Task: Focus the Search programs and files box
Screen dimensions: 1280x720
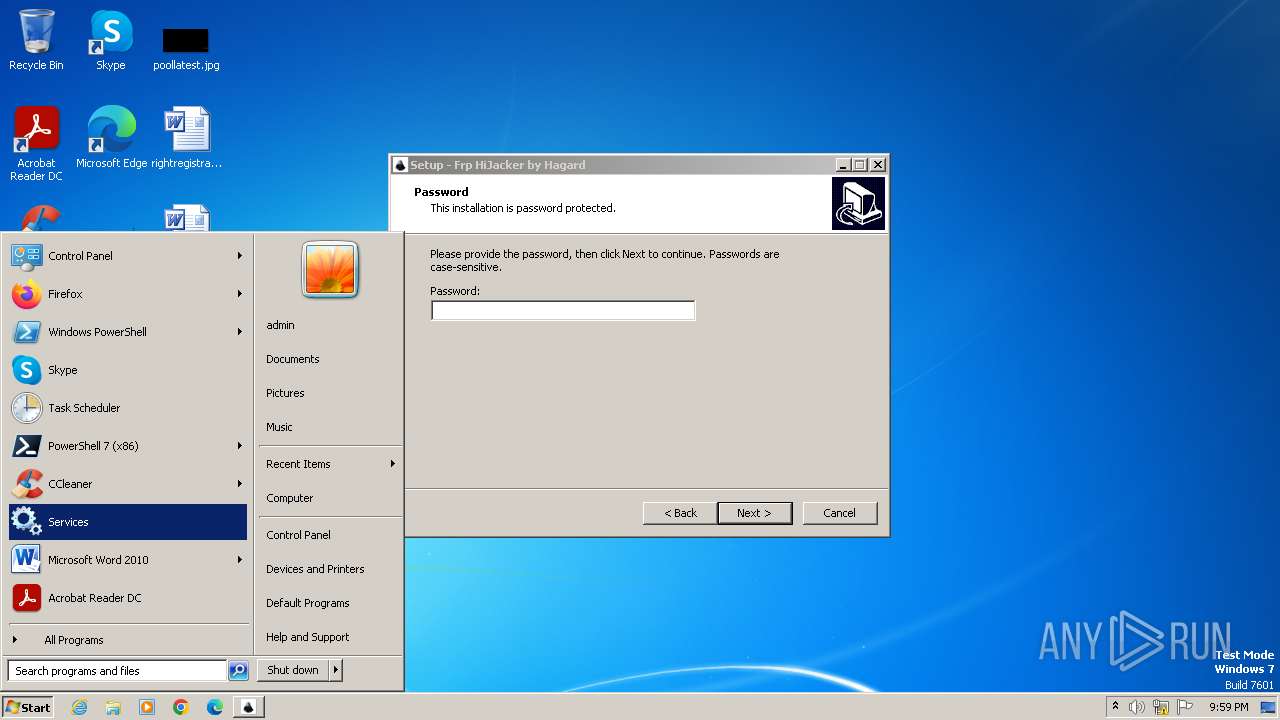Action: click(117, 671)
